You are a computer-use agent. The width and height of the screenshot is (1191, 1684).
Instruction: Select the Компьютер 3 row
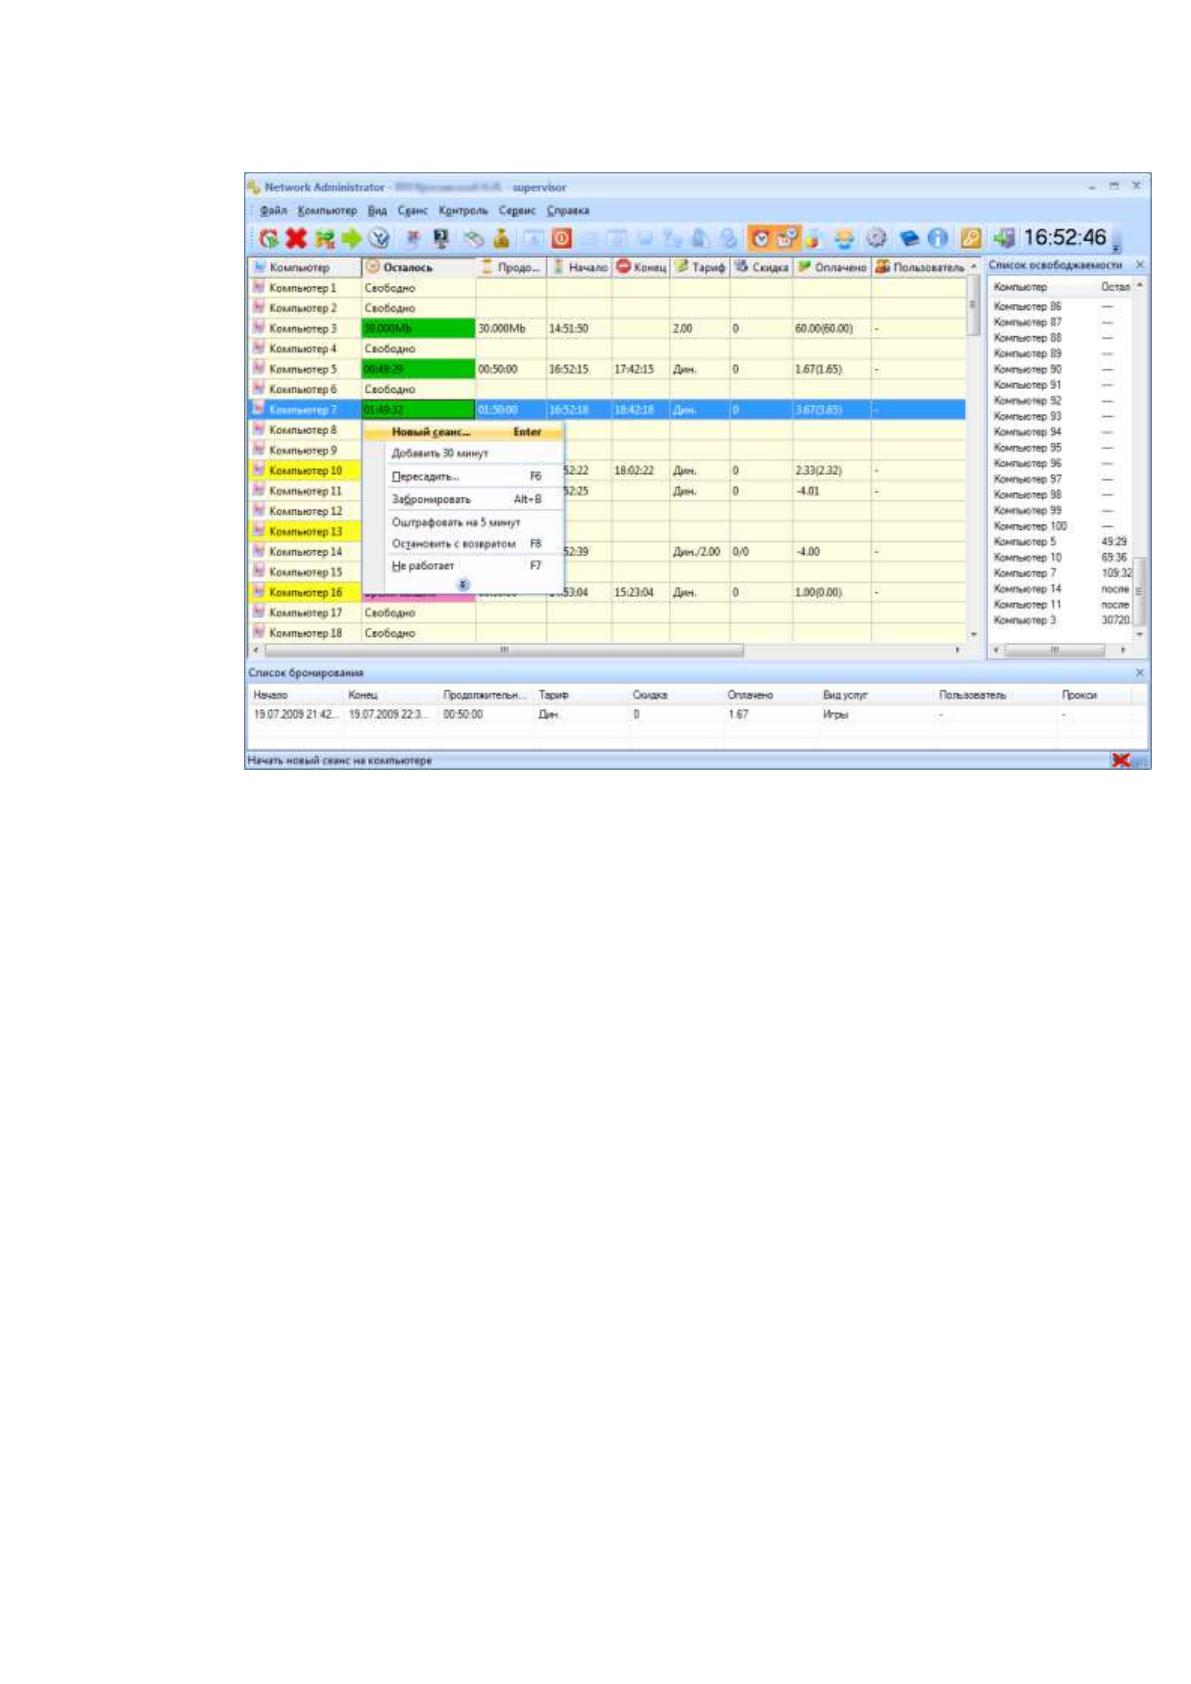[x=607, y=328]
